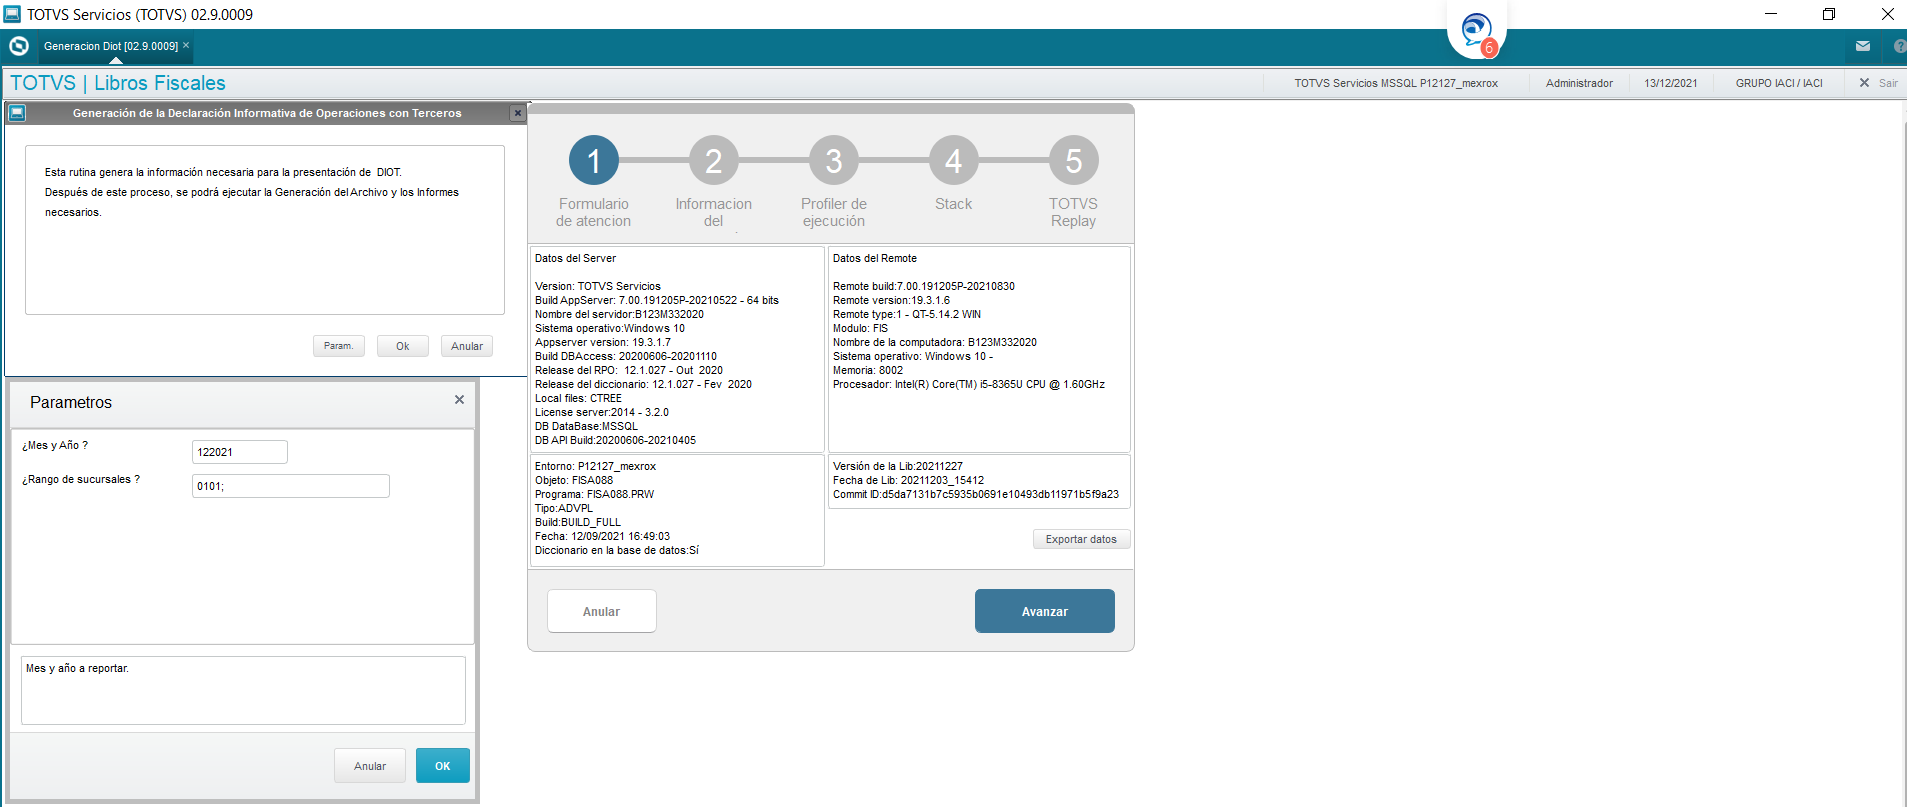Click the Mes y año a reportar help text

point(78,668)
